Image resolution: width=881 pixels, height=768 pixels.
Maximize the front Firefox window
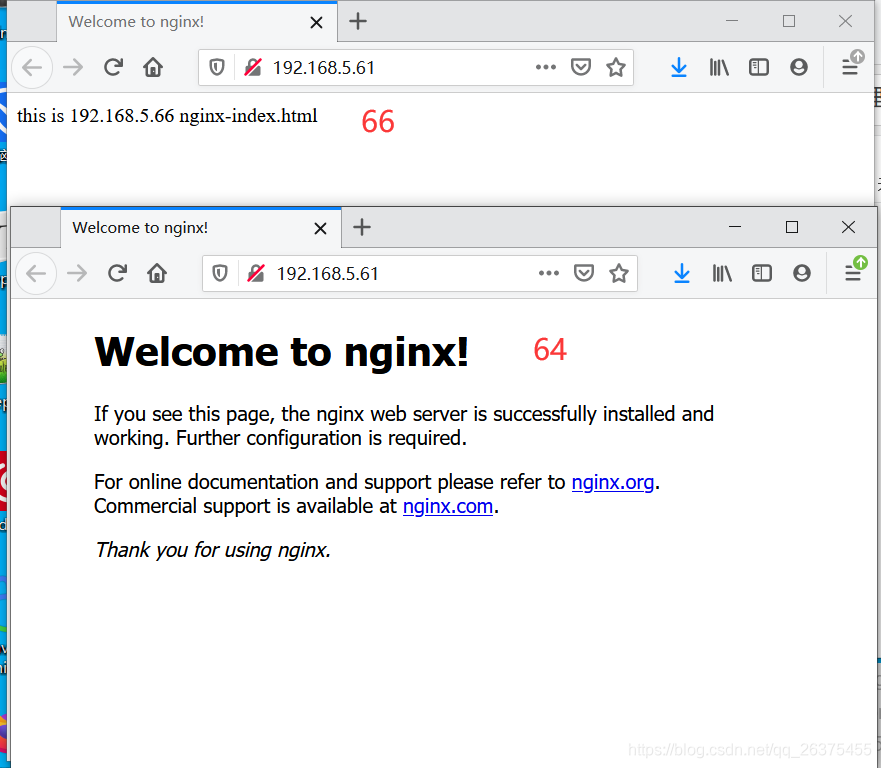[792, 227]
